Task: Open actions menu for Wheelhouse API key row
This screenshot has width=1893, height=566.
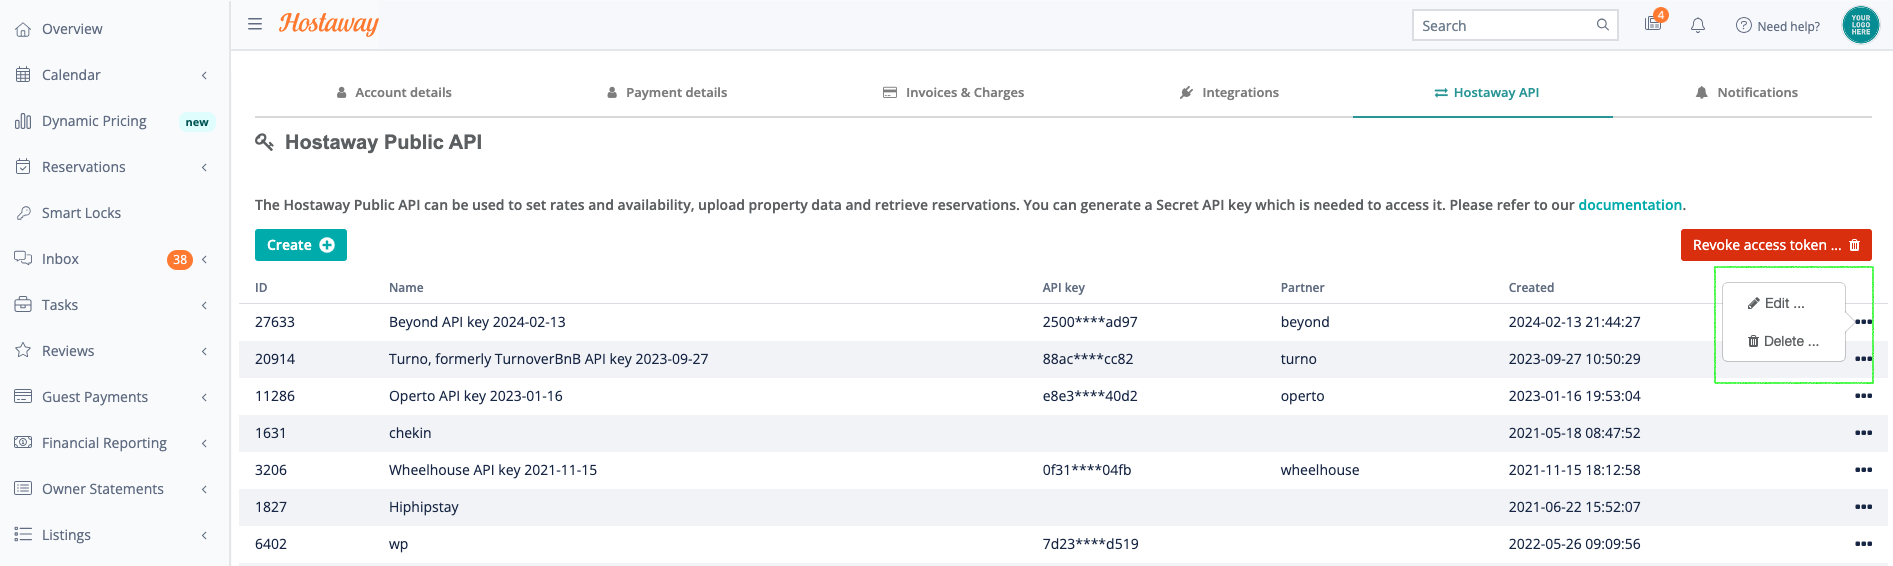Action: tap(1863, 470)
